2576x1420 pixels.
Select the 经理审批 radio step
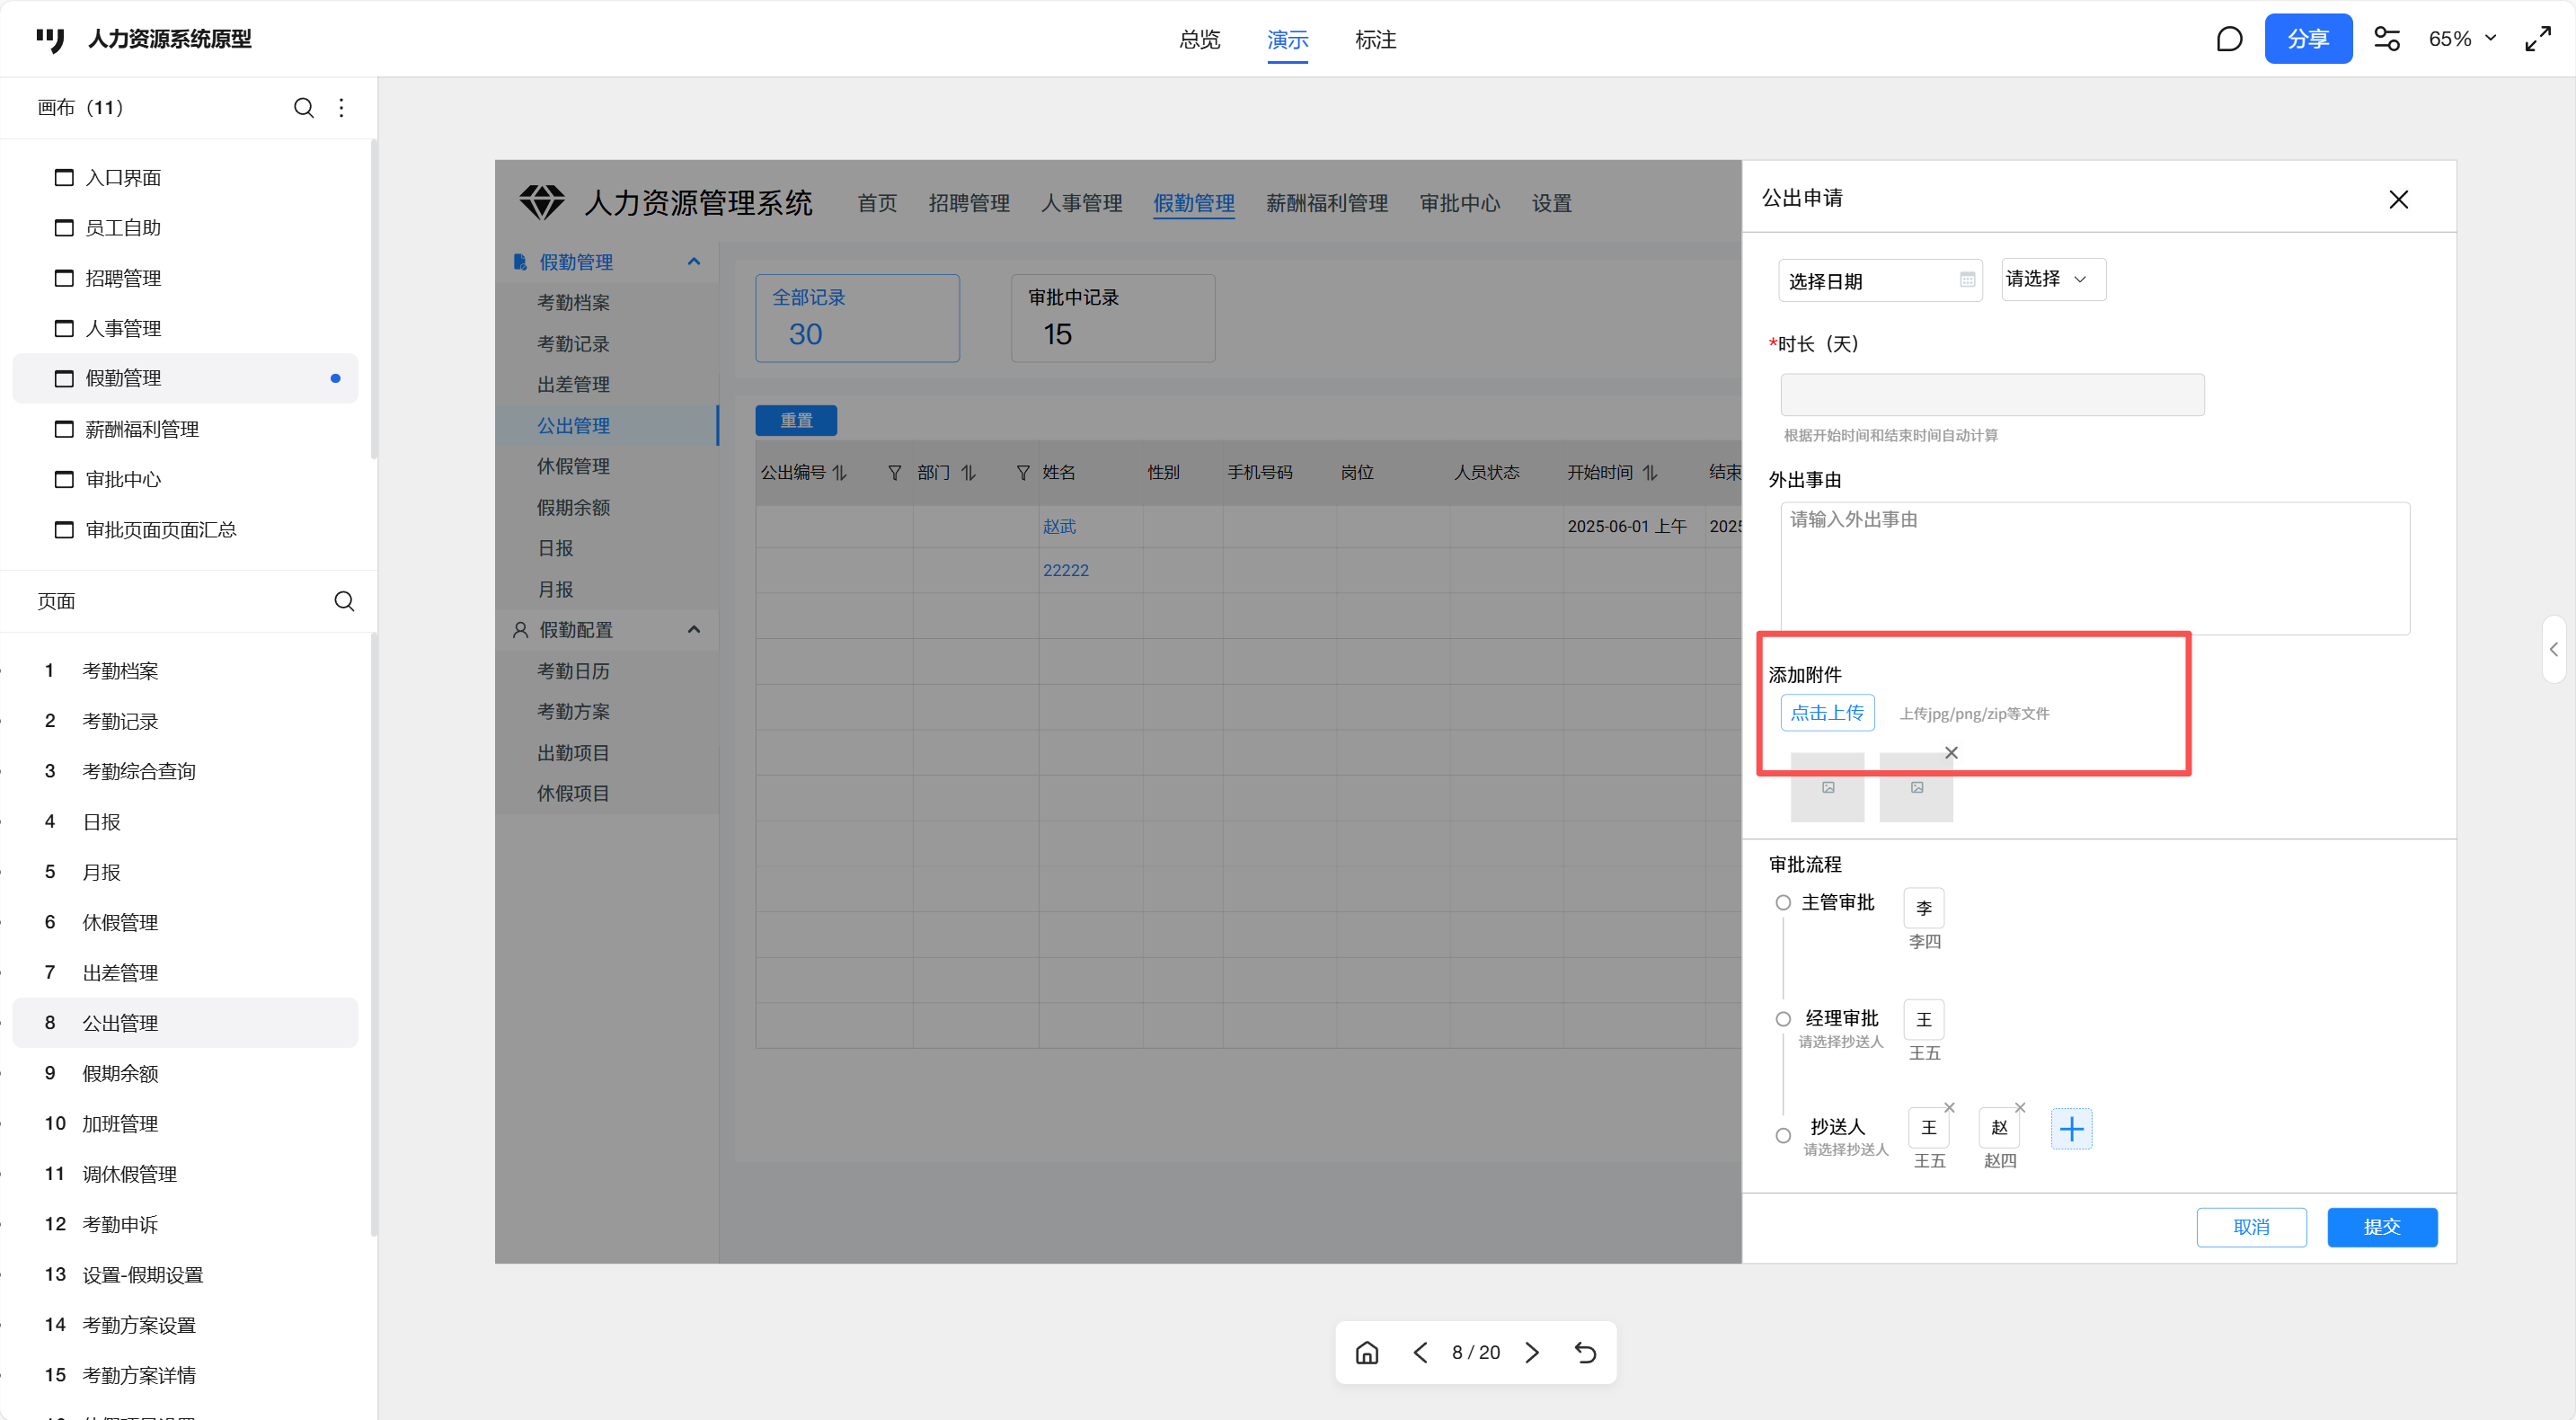1783,1020
